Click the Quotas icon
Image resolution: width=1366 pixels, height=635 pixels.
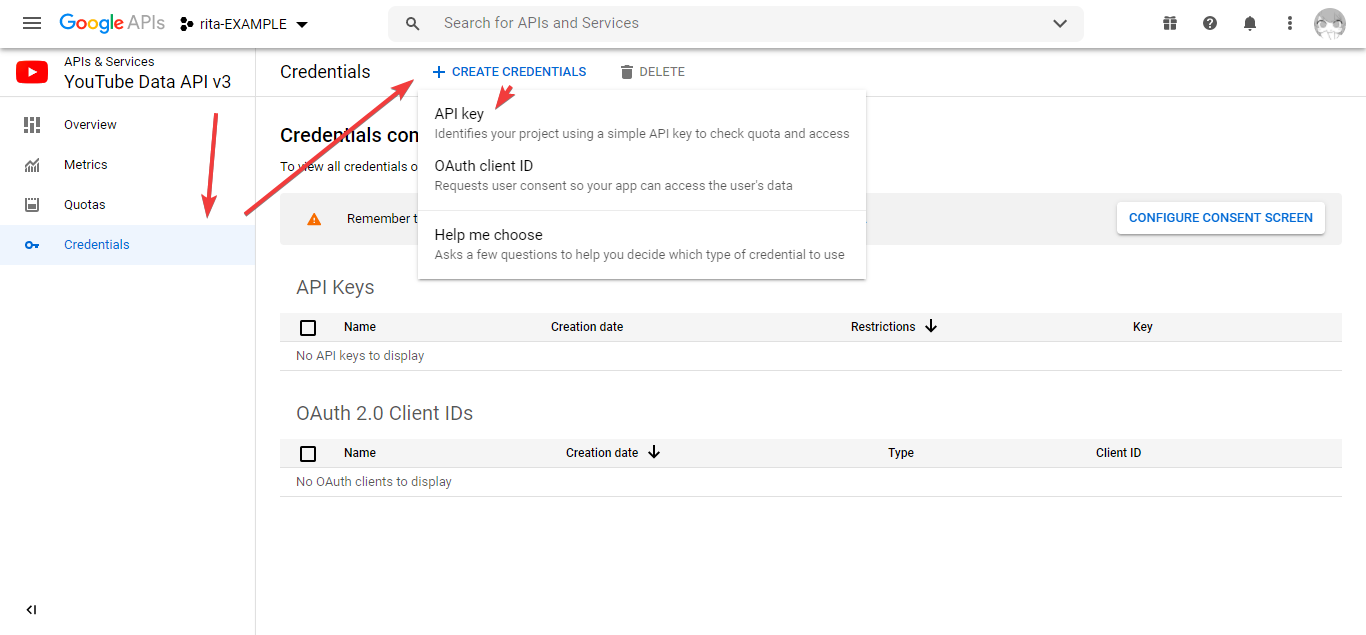(32, 205)
